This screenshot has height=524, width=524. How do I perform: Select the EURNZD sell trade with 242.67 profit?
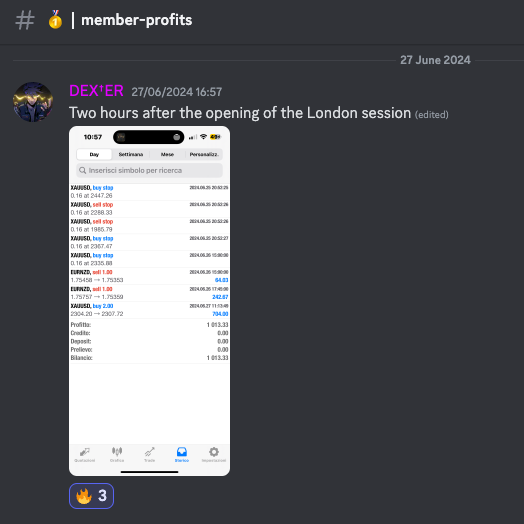click(149, 293)
